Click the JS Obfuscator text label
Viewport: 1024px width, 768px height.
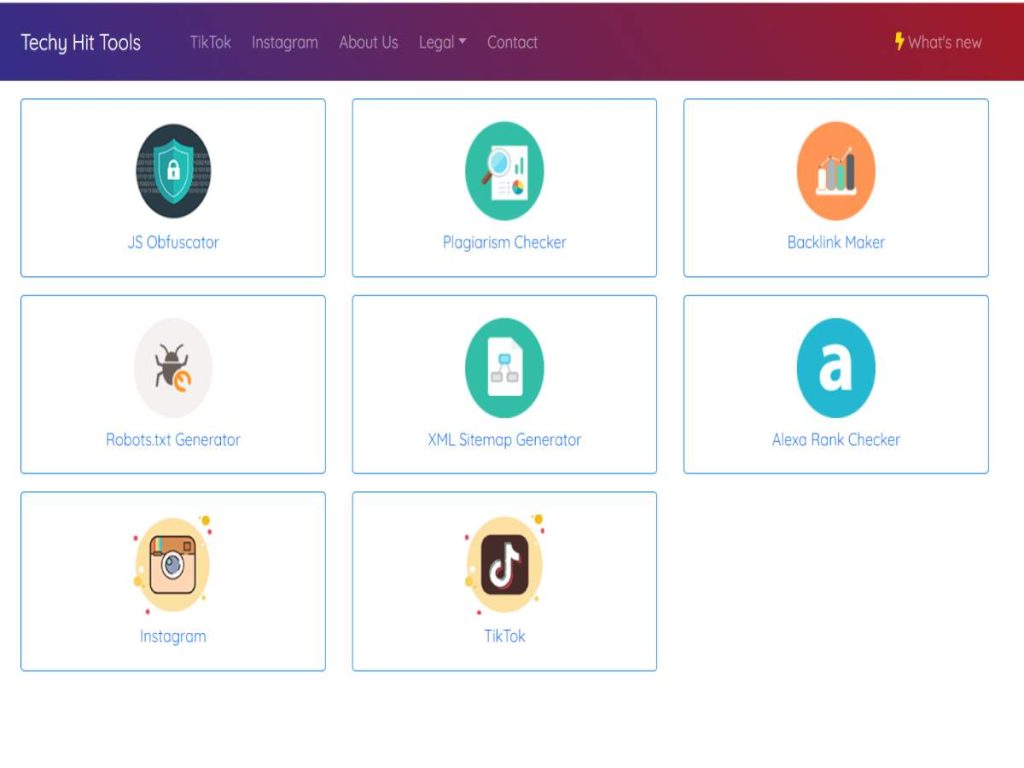point(173,241)
